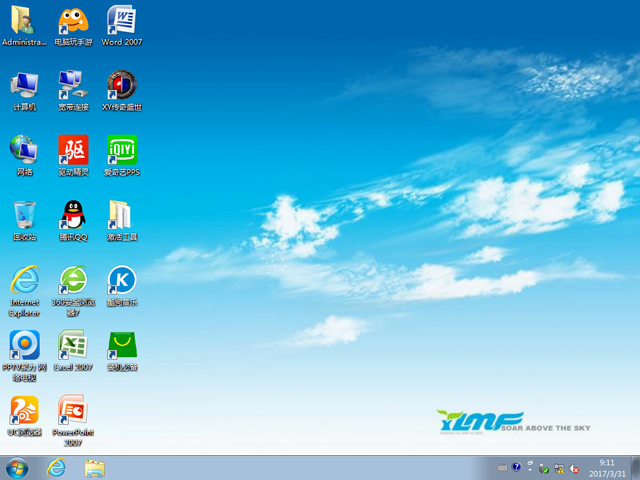
Task: Open the UC Browser desktop shortcut
Action: coord(25,410)
